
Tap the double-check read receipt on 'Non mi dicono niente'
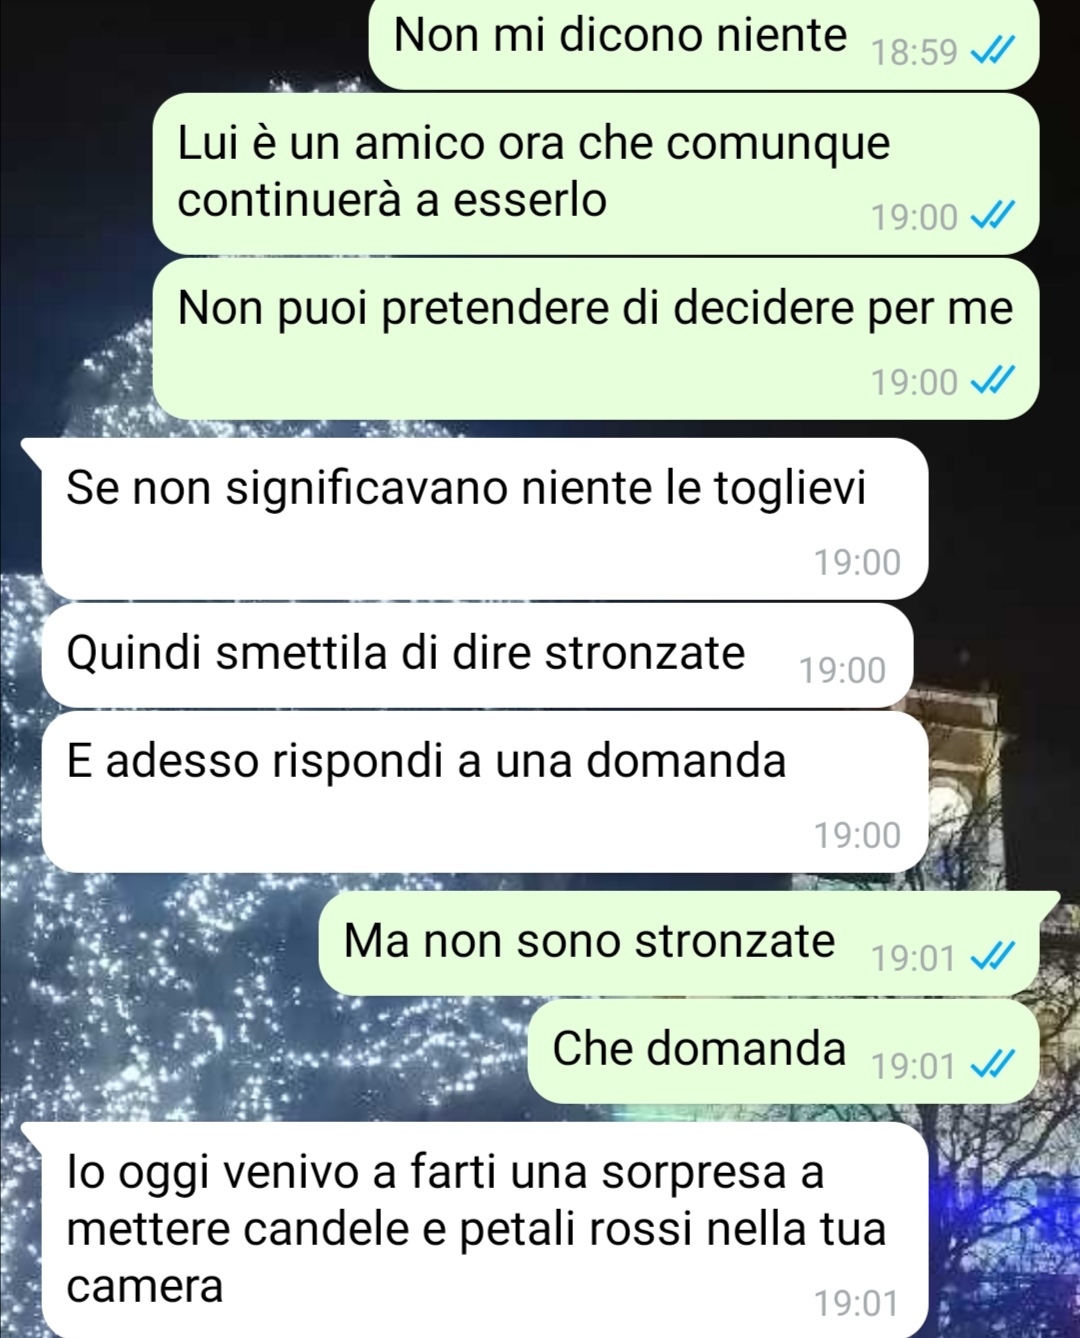coord(995,50)
